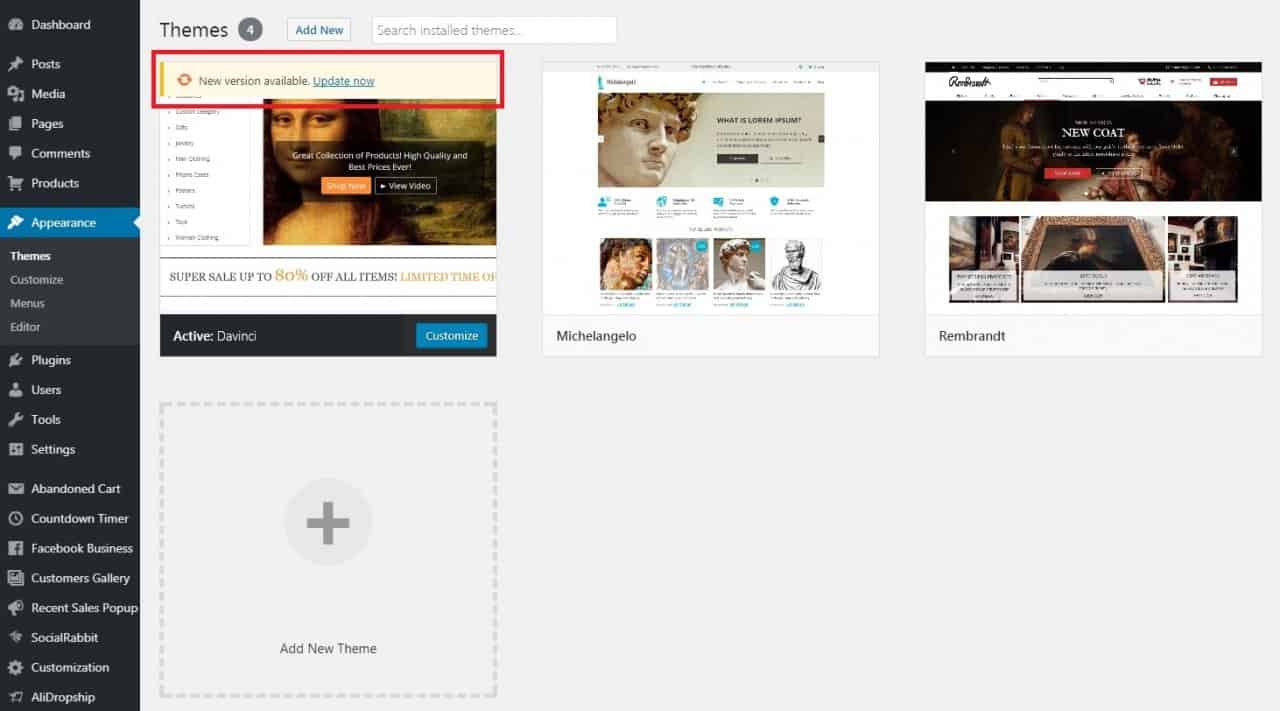Click the Themes page heading
Image resolution: width=1280 pixels, height=711 pixels.
pos(194,30)
